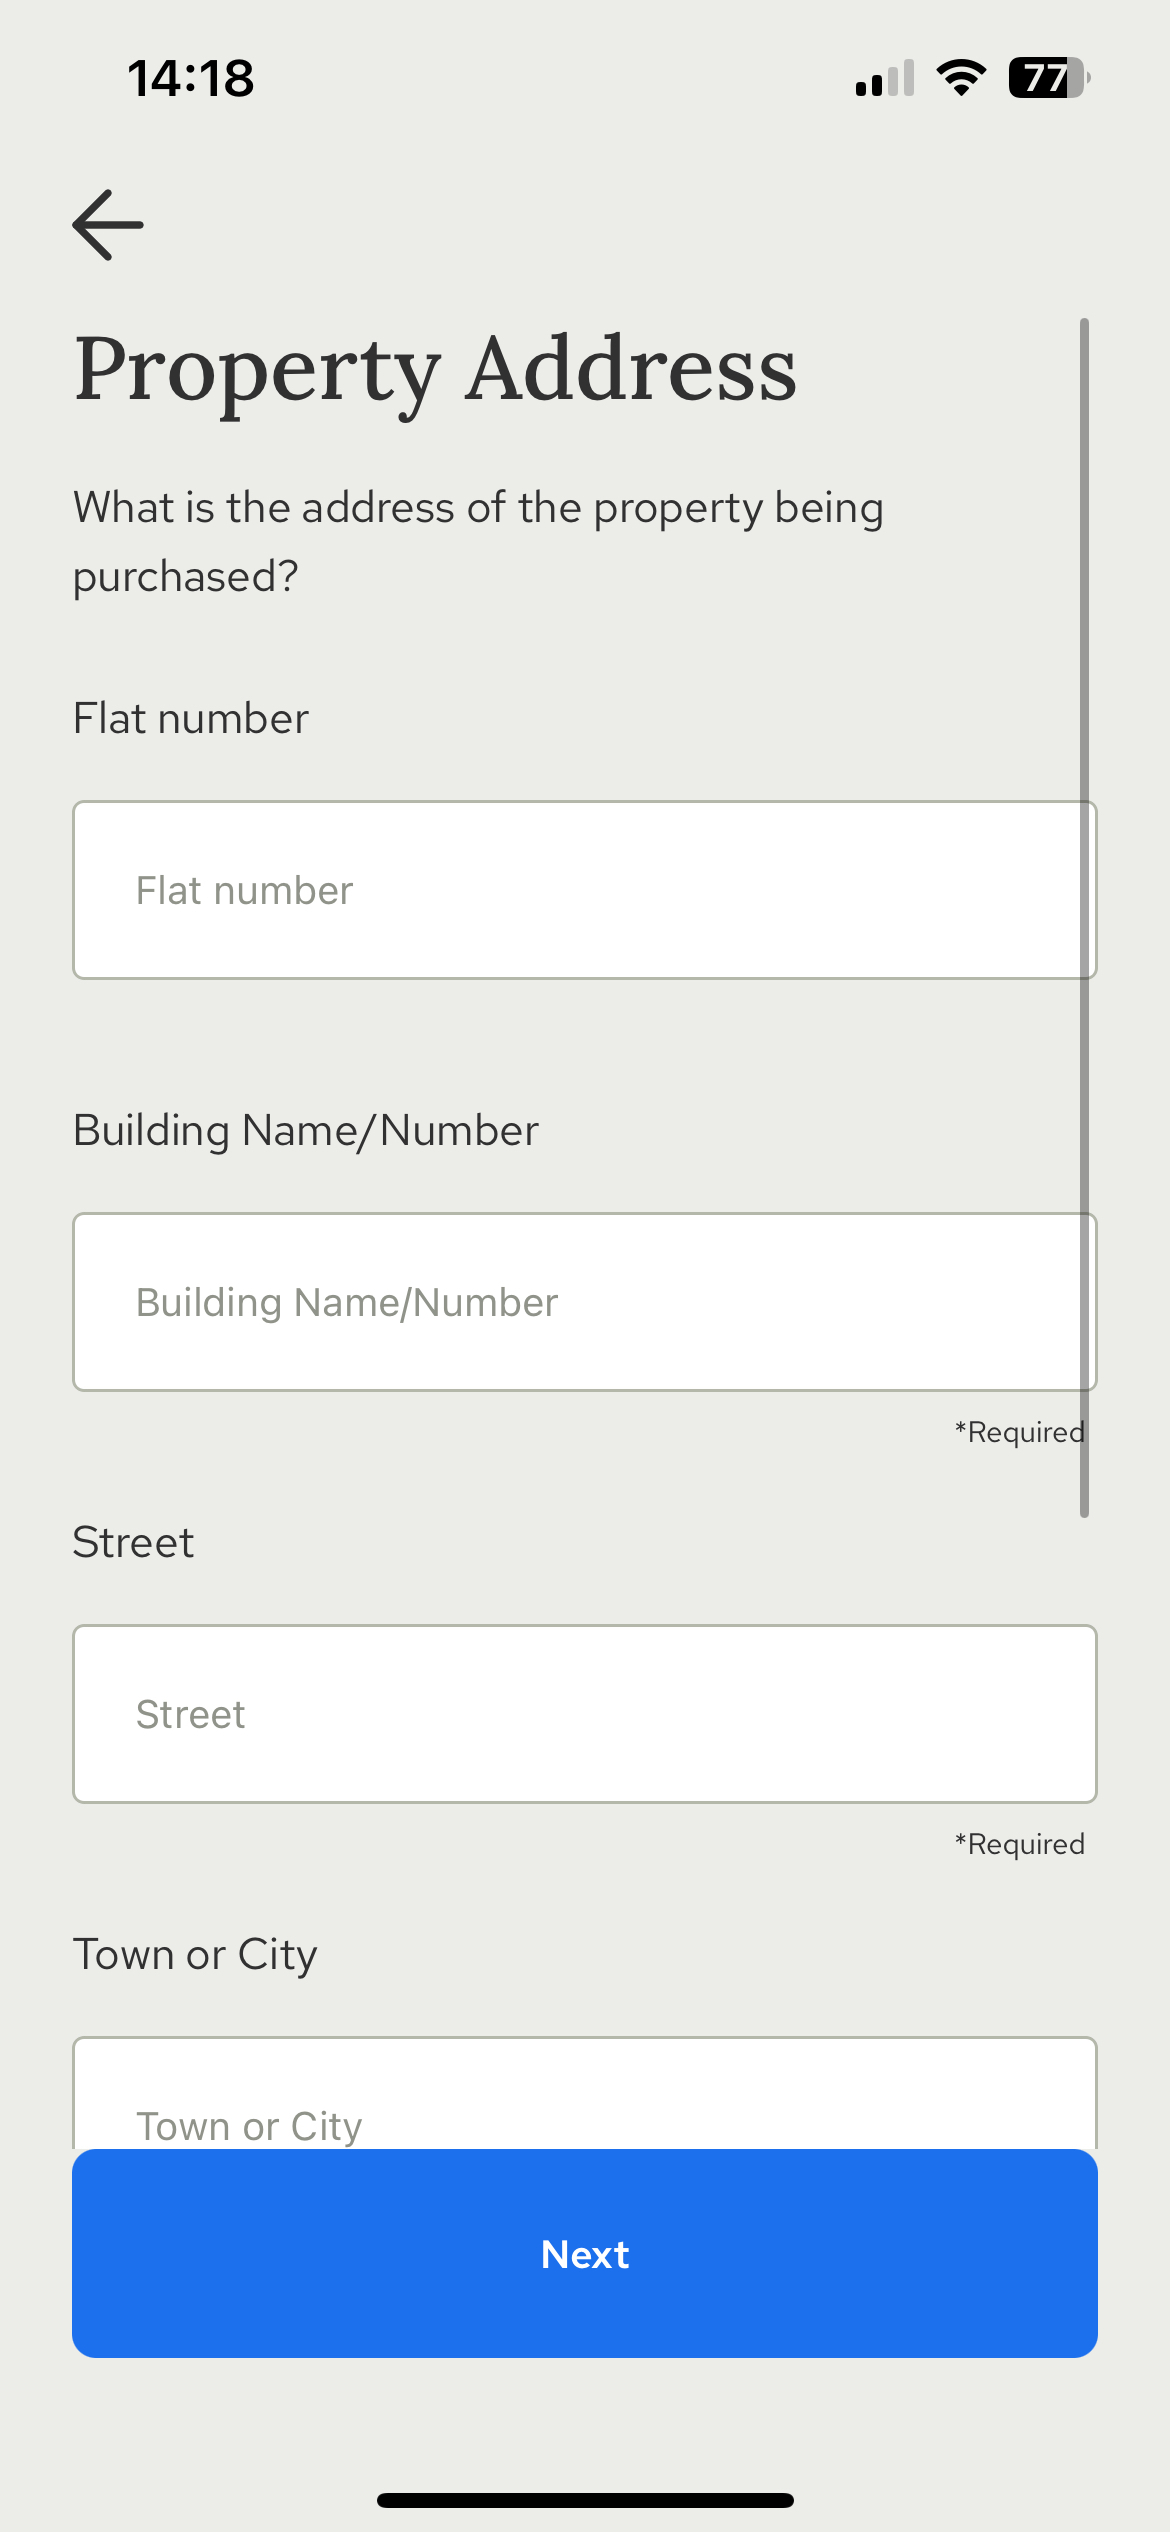Focus the Town or City input field
This screenshot has width=1170, height=2532.
[x=585, y=2093]
